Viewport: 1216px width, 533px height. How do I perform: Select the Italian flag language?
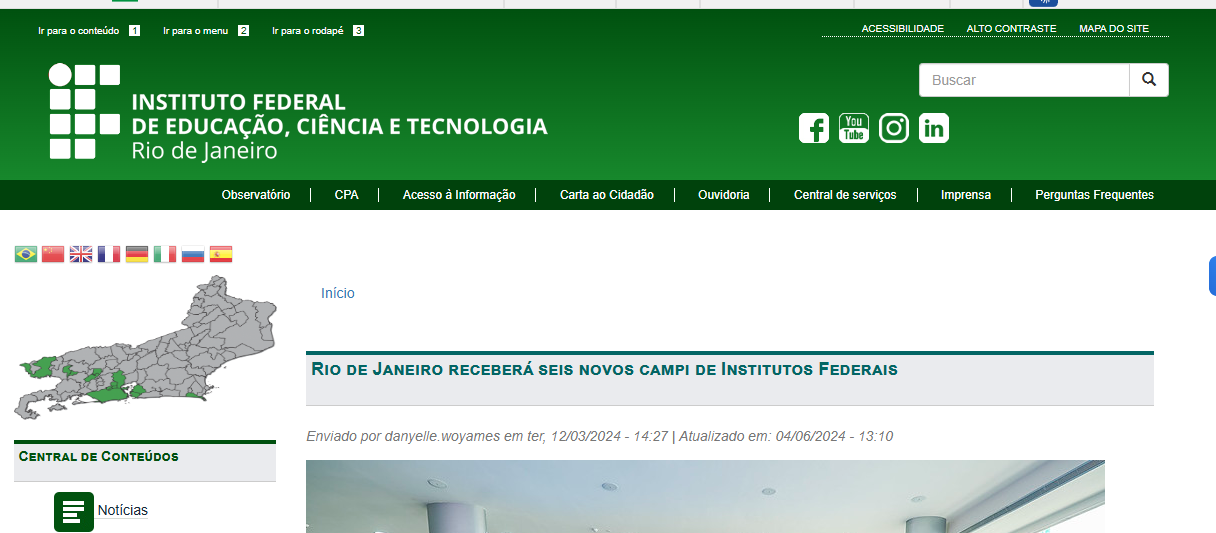(165, 254)
